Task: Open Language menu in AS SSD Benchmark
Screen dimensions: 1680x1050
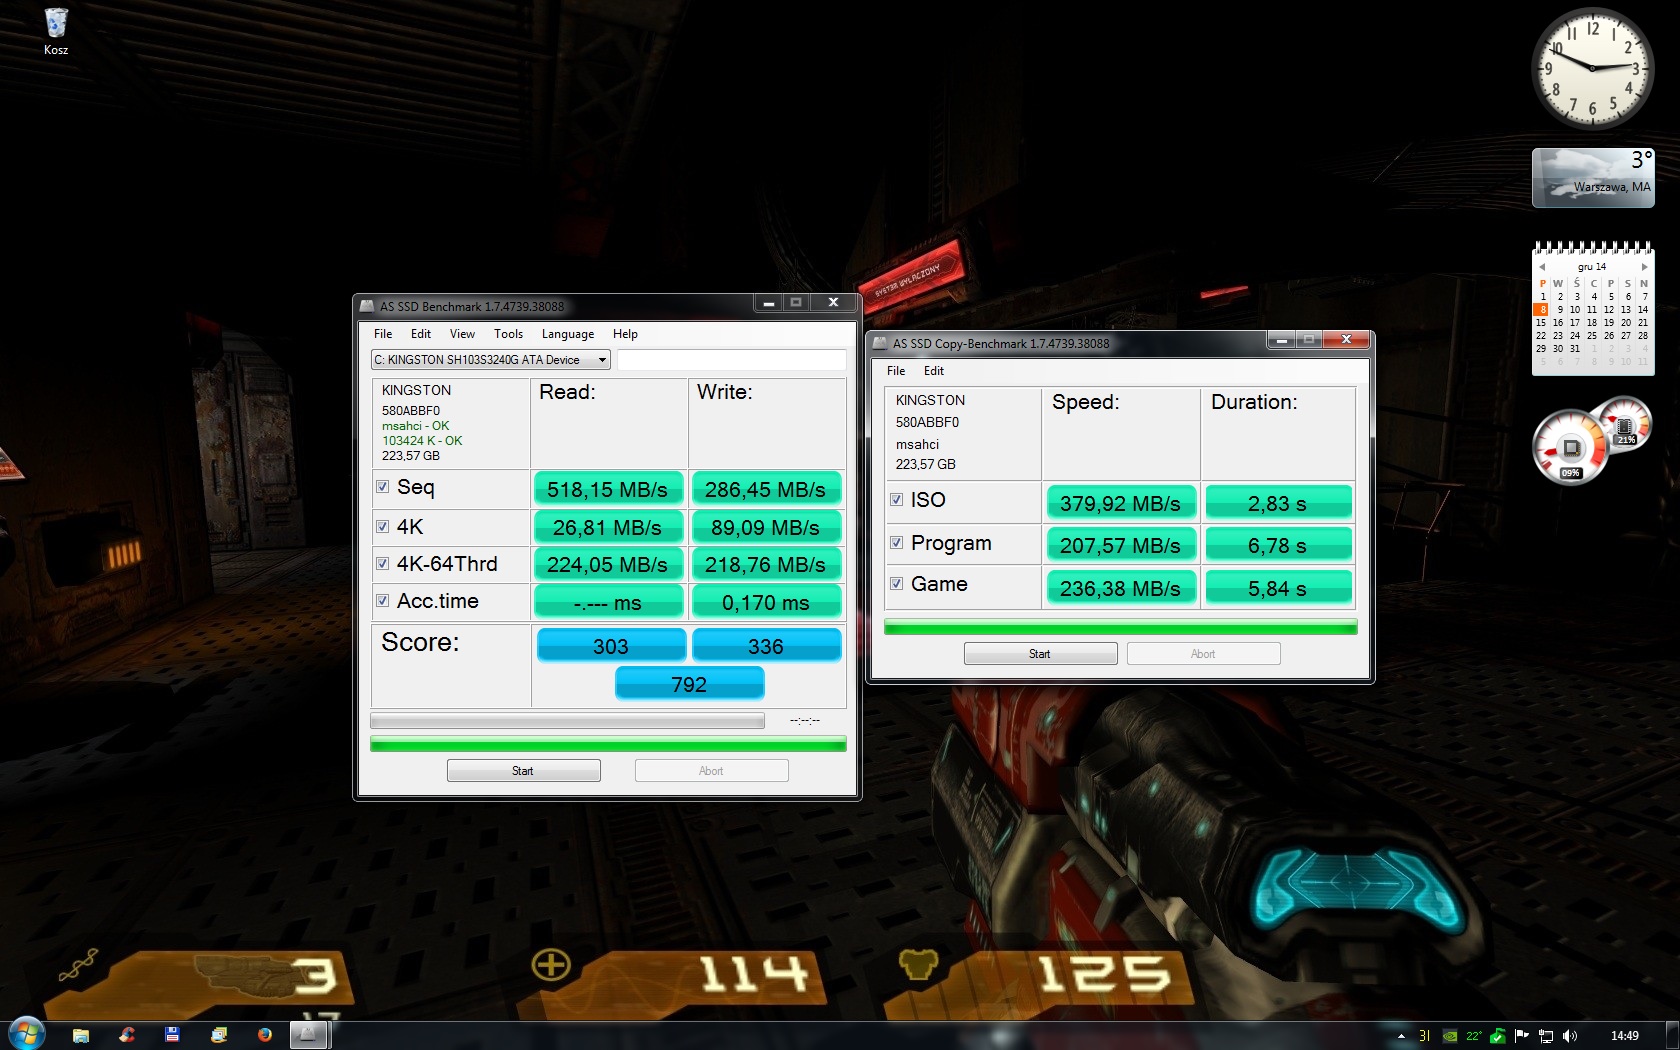Action: tap(568, 334)
